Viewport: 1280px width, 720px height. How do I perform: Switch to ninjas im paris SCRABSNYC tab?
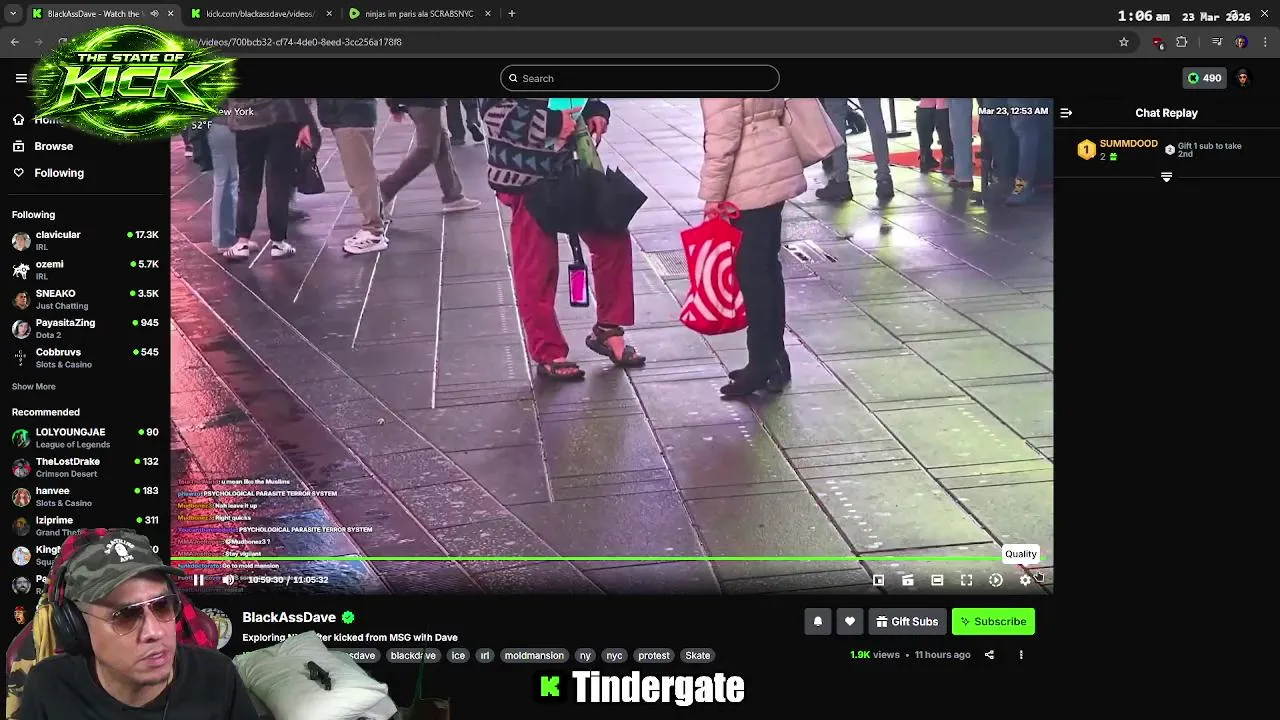click(x=419, y=14)
